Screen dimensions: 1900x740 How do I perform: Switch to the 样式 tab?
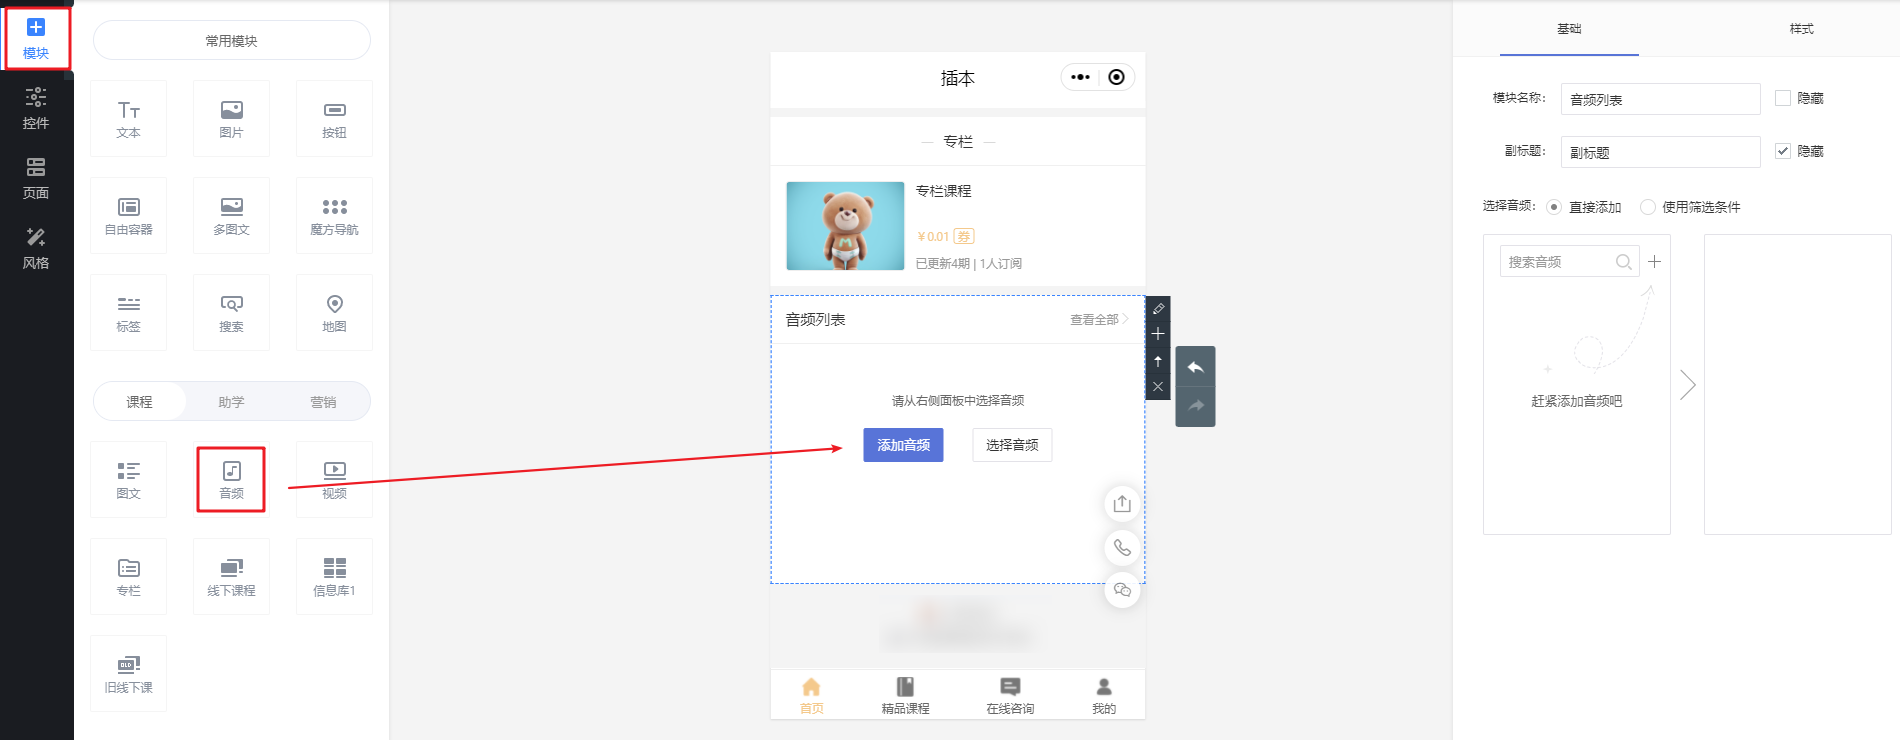click(1801, 29)
